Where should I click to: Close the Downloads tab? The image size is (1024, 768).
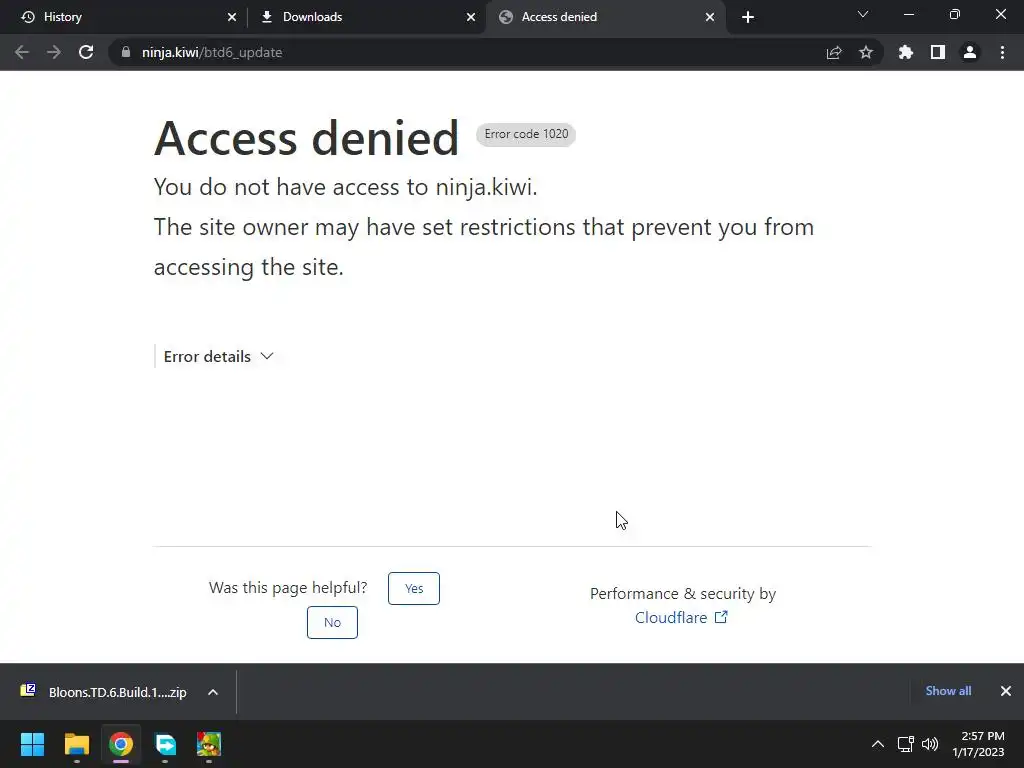tap(471, 17)
